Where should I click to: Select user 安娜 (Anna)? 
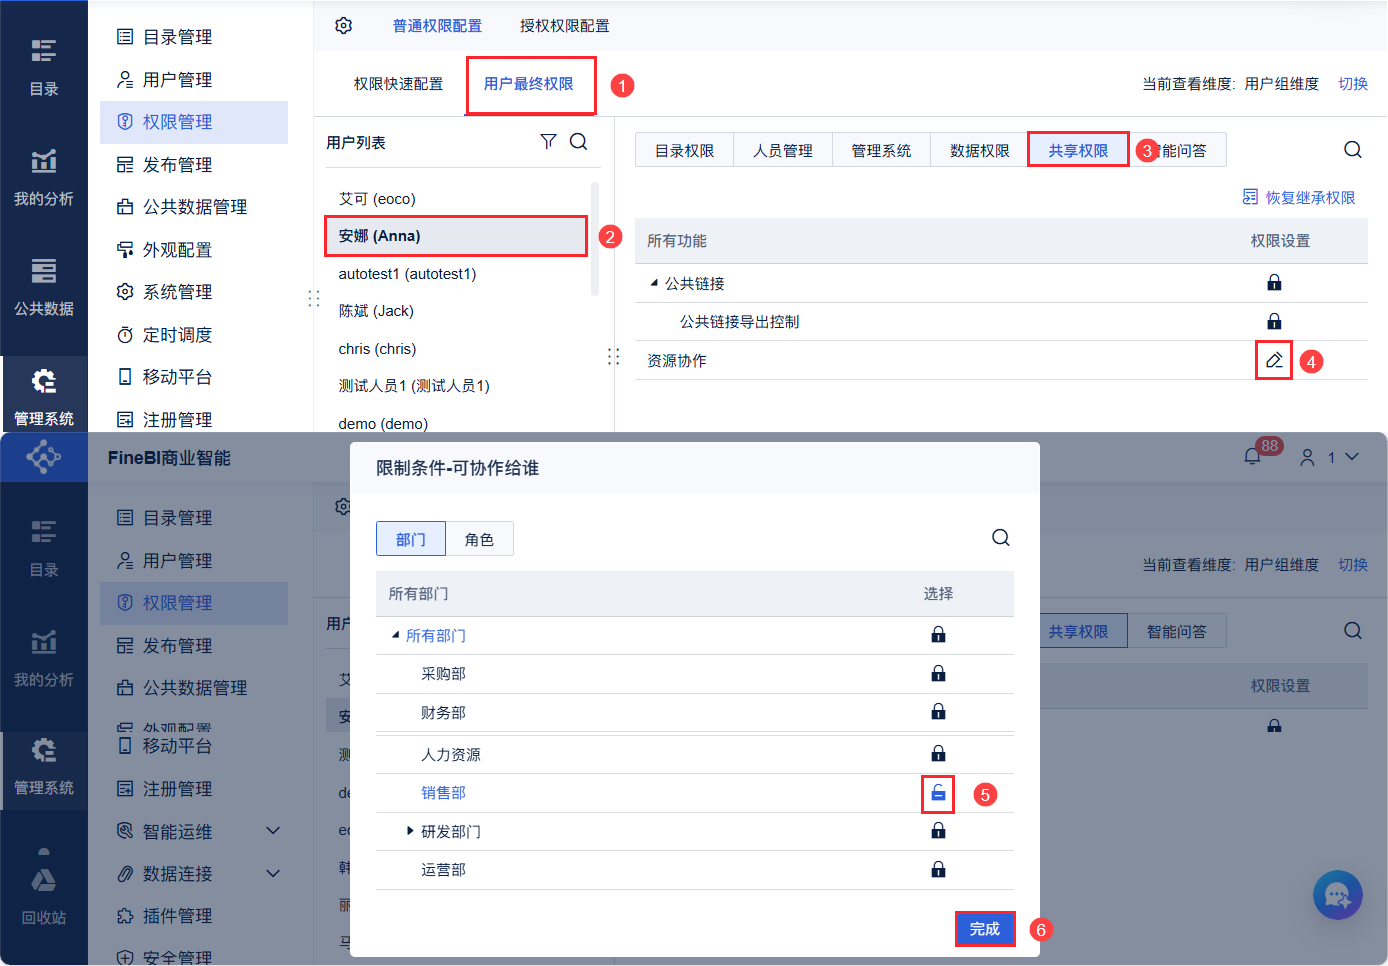456,236
